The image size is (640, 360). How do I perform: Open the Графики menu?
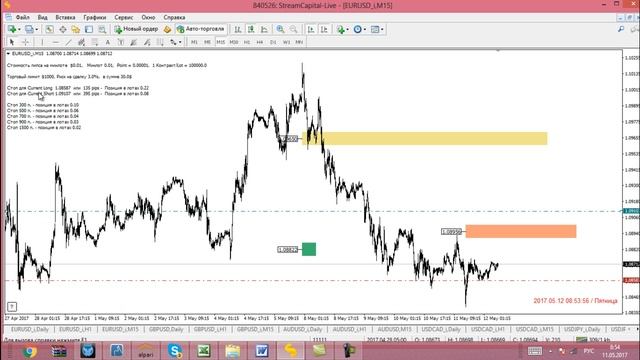click(x=95, y=18)
